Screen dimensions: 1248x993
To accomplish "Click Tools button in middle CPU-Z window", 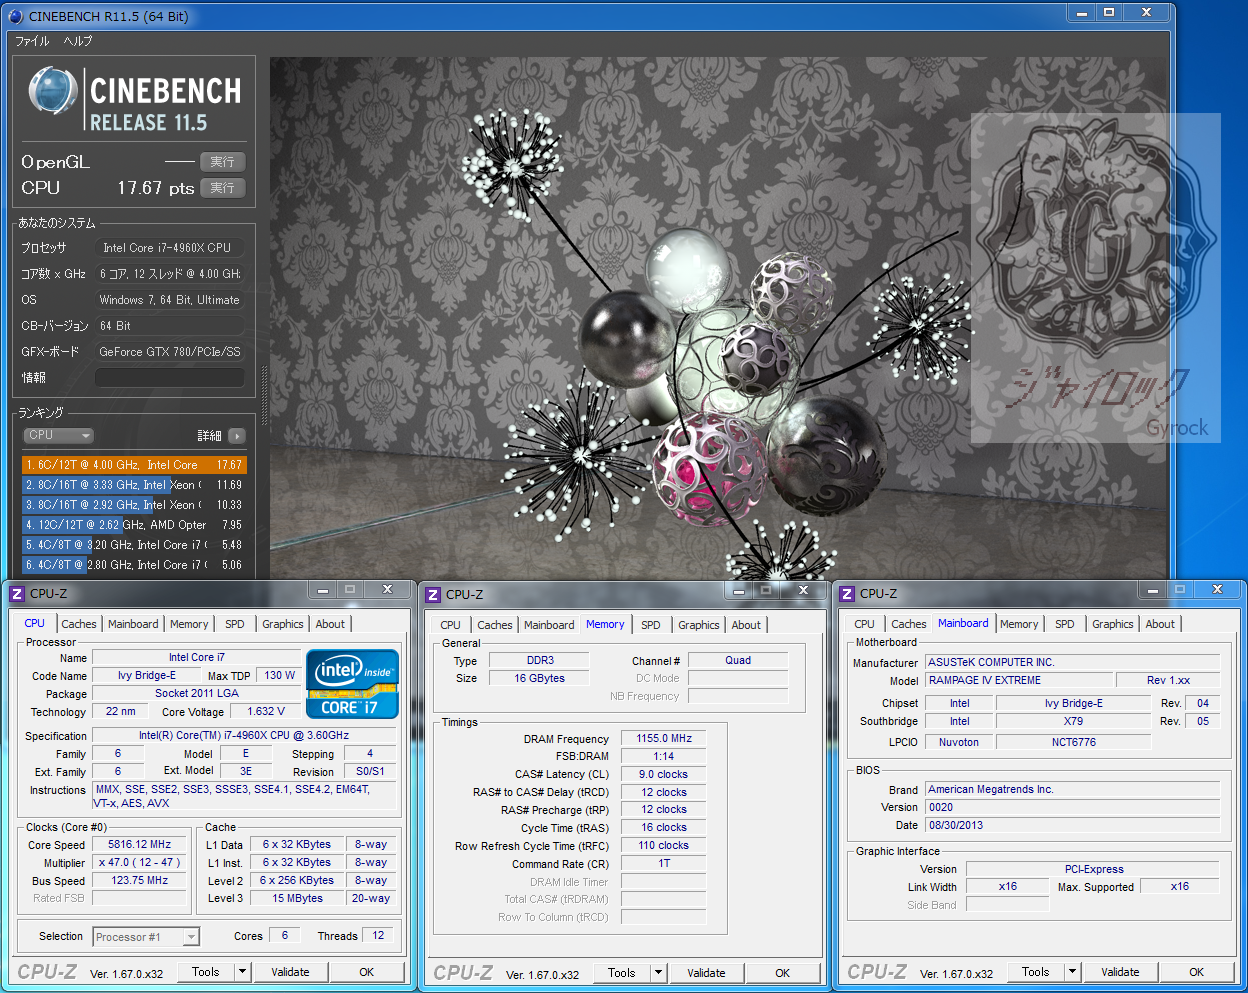I will (622, 973).
